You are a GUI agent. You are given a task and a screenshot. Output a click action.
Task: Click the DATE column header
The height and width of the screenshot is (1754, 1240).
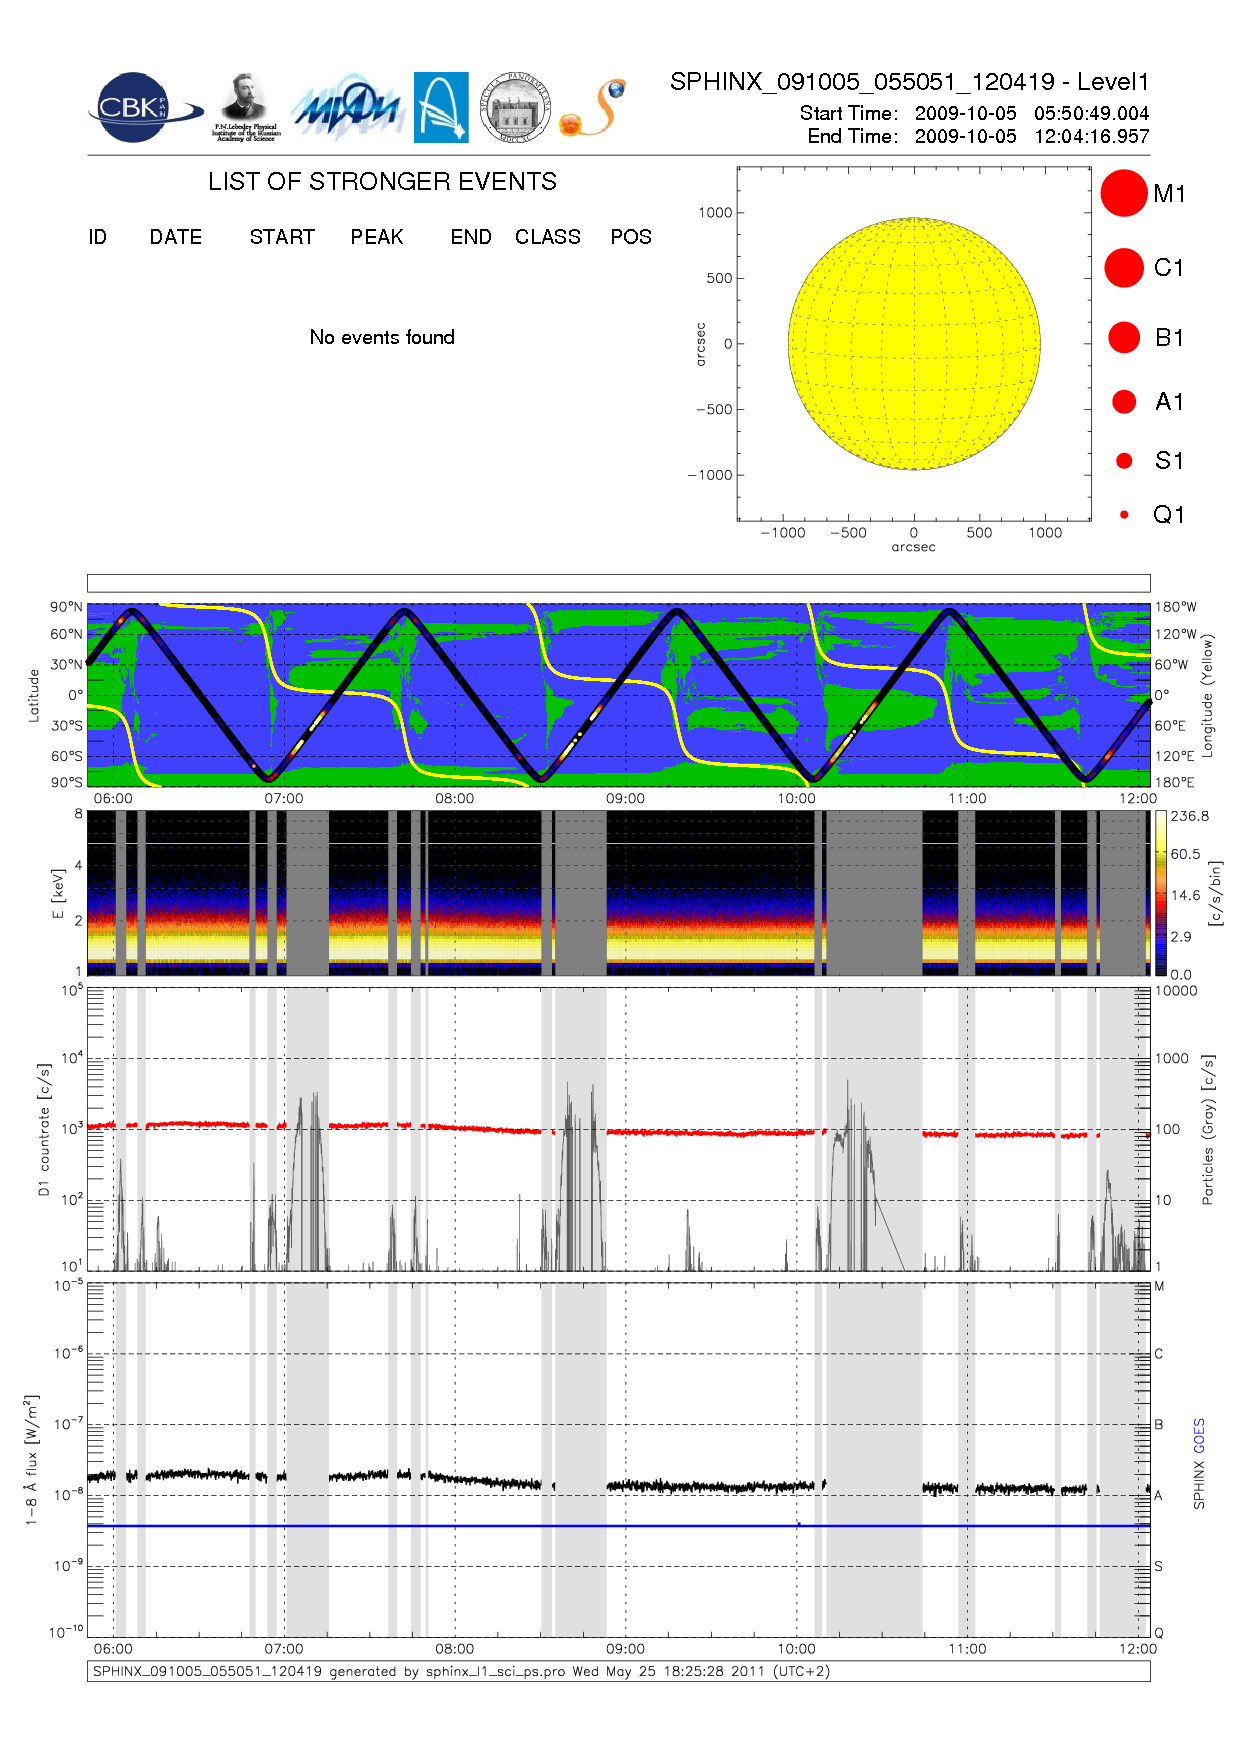click(x=176, y=237)
